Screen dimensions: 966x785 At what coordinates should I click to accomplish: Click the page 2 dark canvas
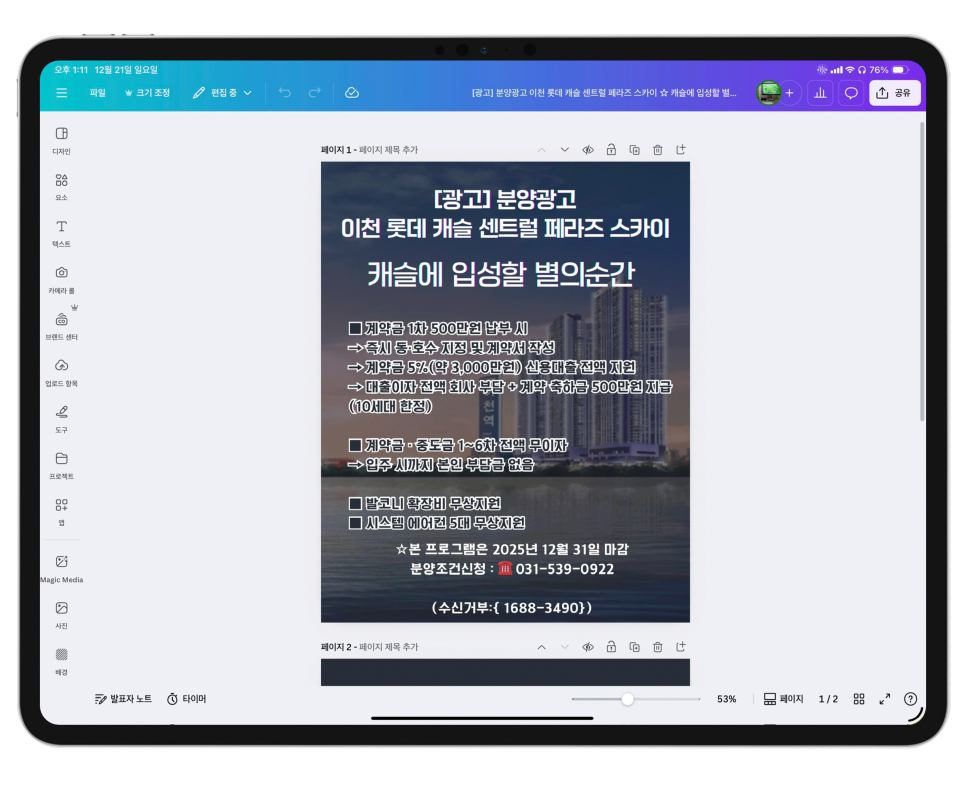click(505, 672)
